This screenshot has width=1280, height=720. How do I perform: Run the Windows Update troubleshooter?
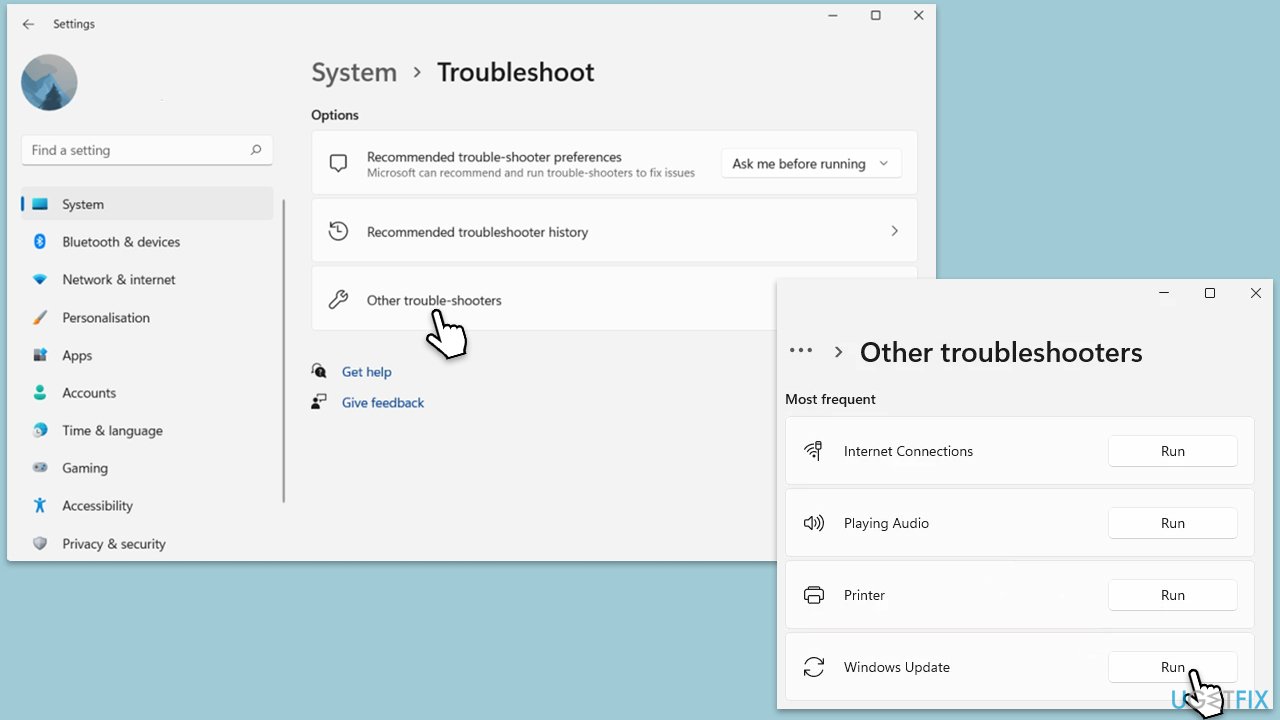pyautogui.click(x=1172, y=667)
